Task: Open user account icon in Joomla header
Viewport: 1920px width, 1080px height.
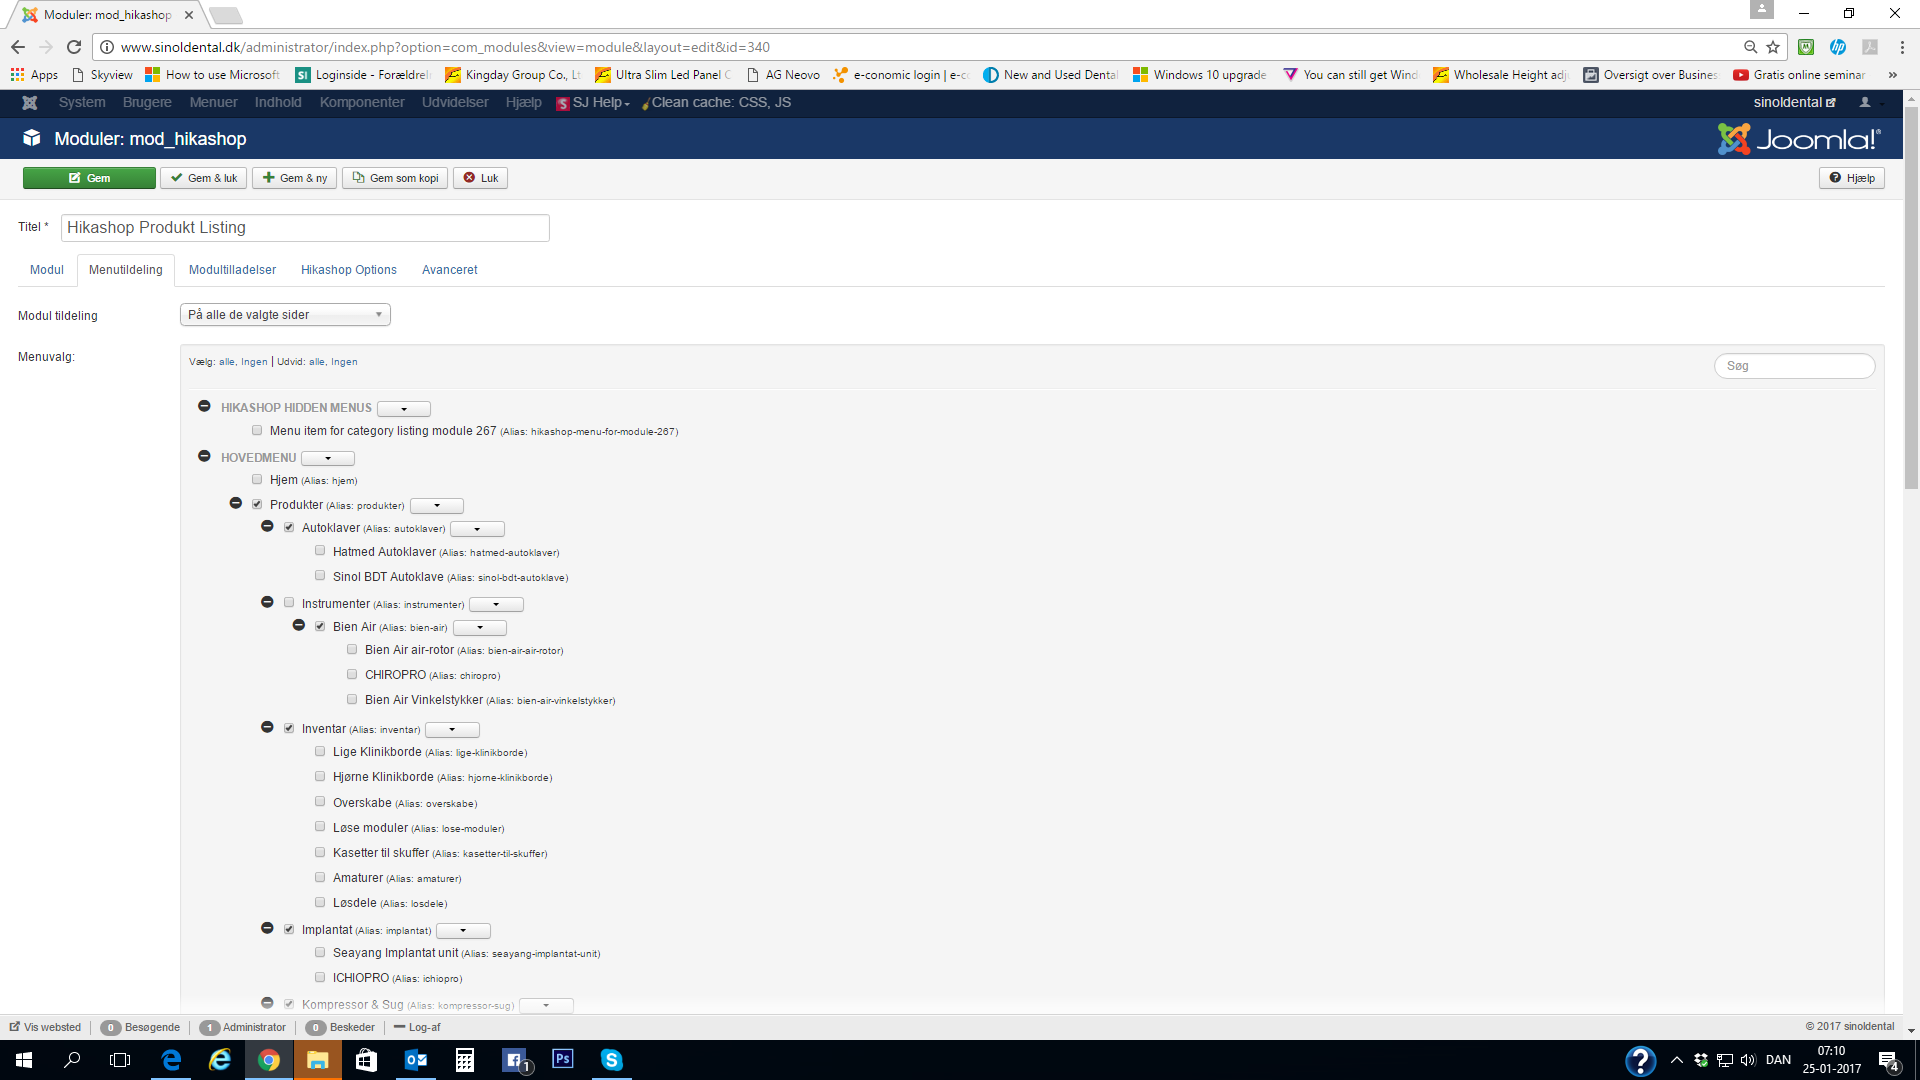Action: point(1865,103)
